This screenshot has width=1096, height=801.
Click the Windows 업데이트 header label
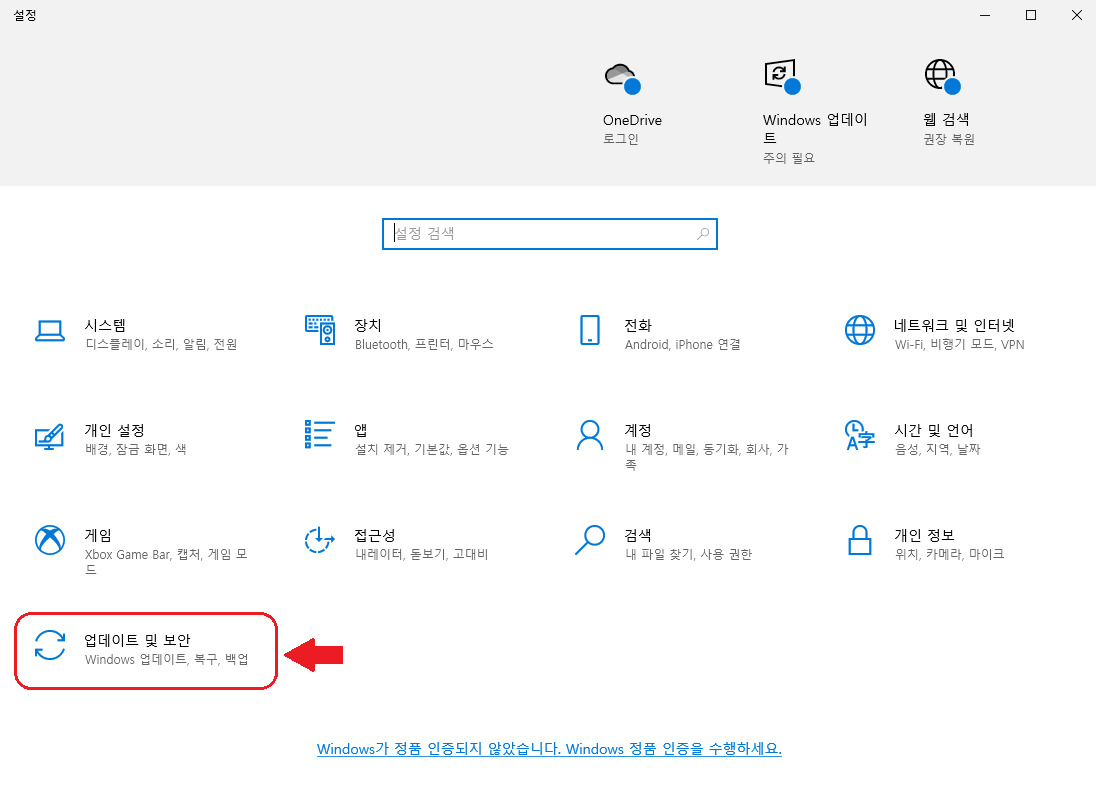[x=815, y=129]
